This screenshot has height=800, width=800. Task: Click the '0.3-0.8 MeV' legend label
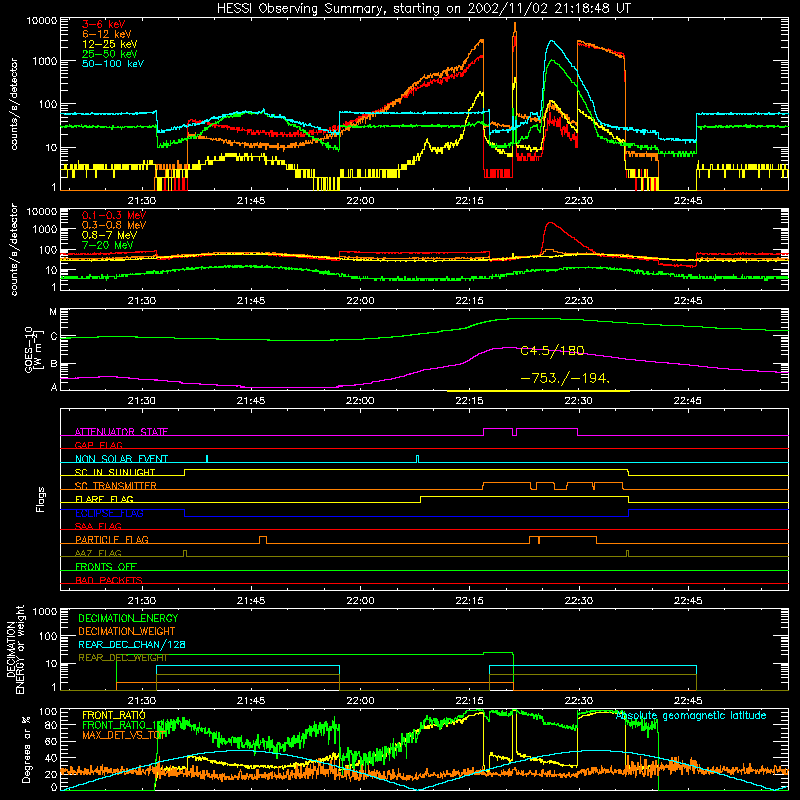coord(114,225)
